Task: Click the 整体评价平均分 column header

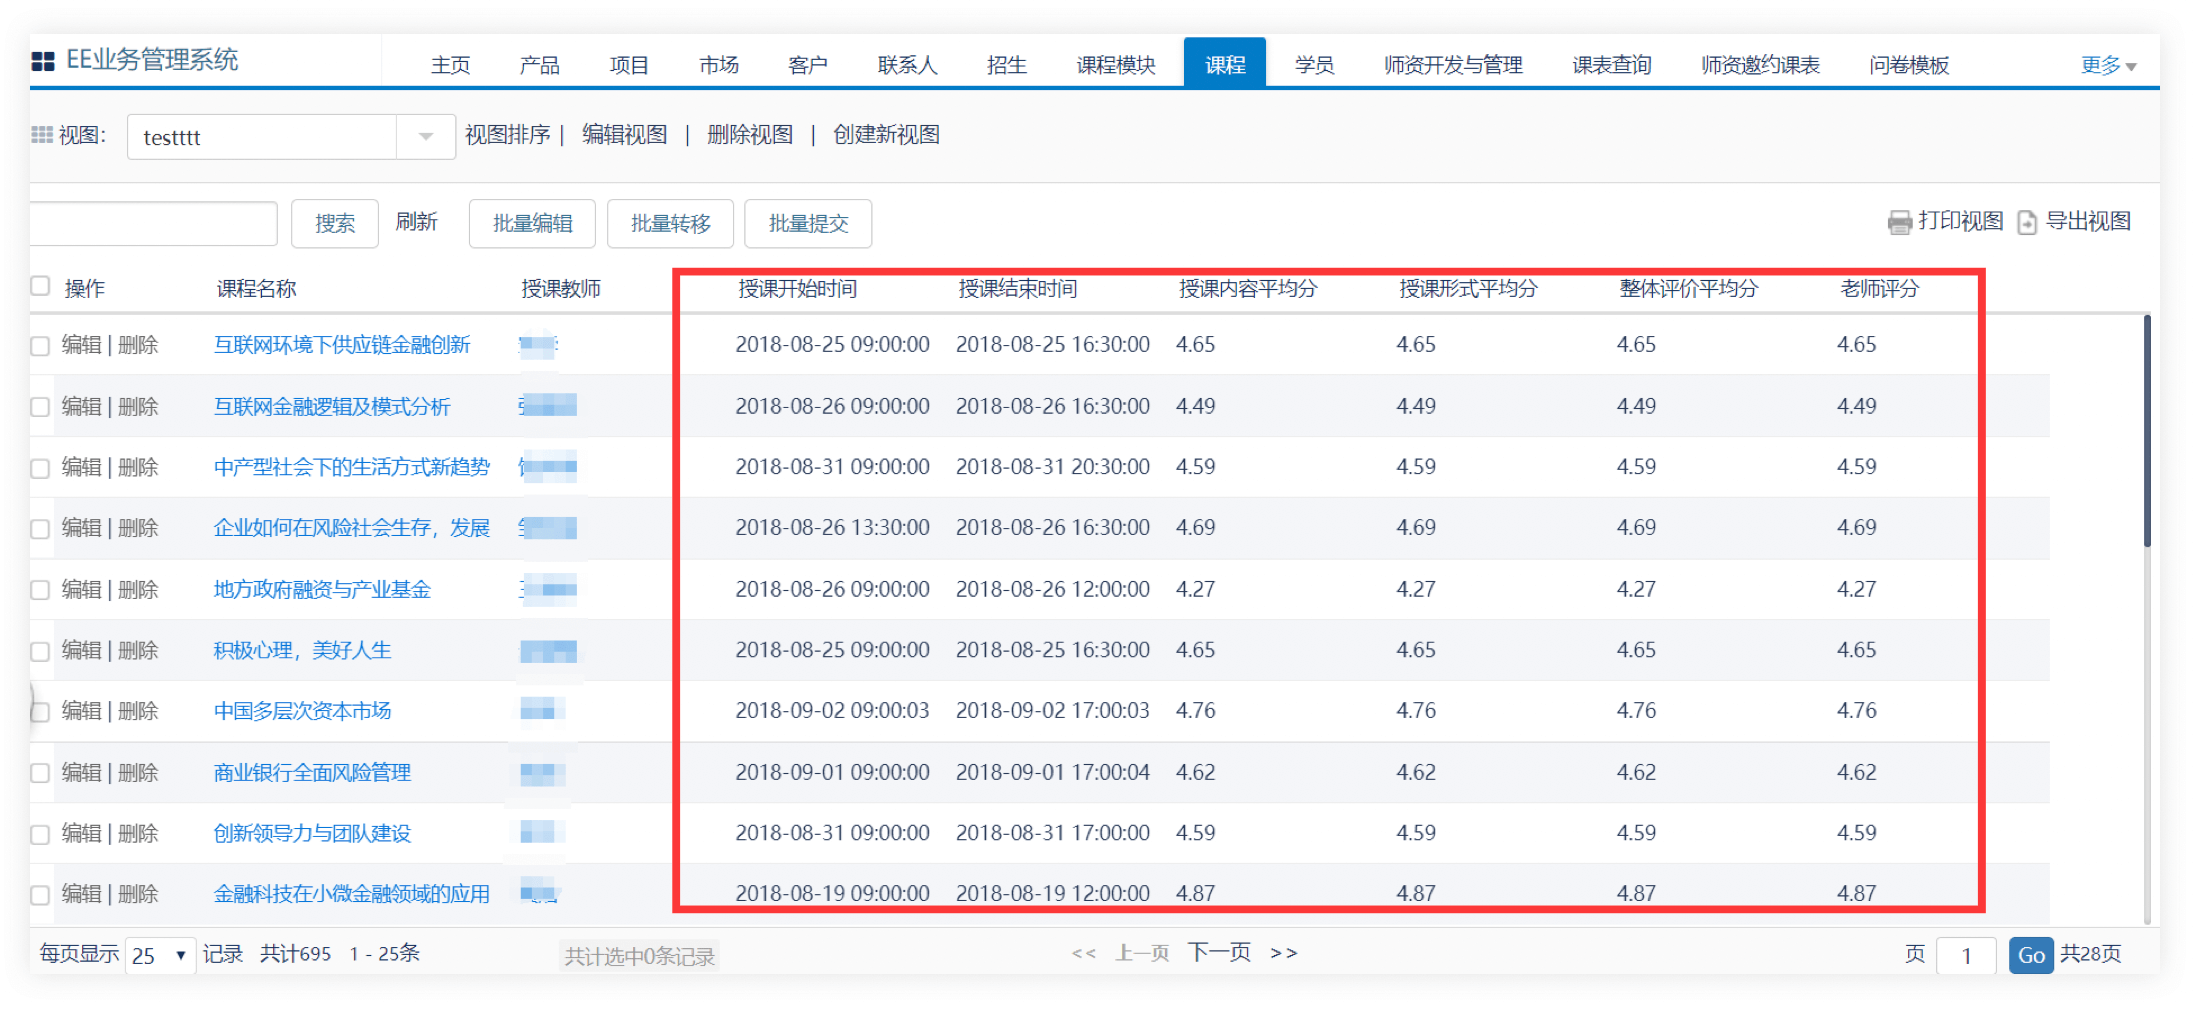Action: 1689,289
